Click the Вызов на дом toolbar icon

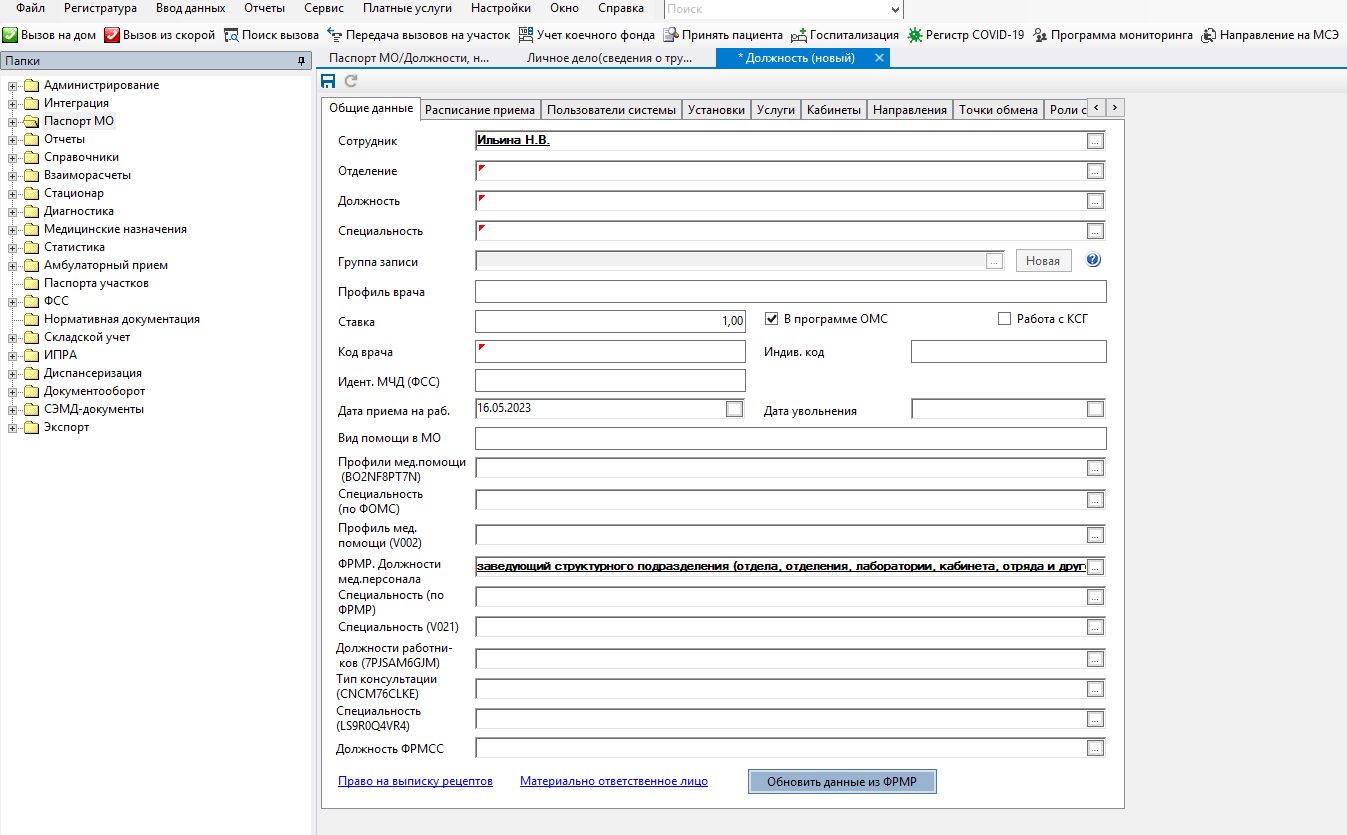(10, 35)
